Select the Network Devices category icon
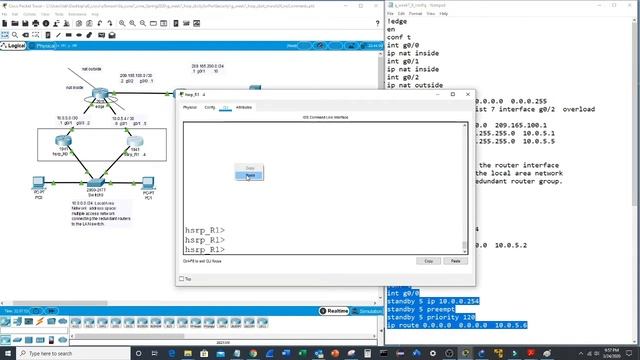 click(x=6, y=322)
